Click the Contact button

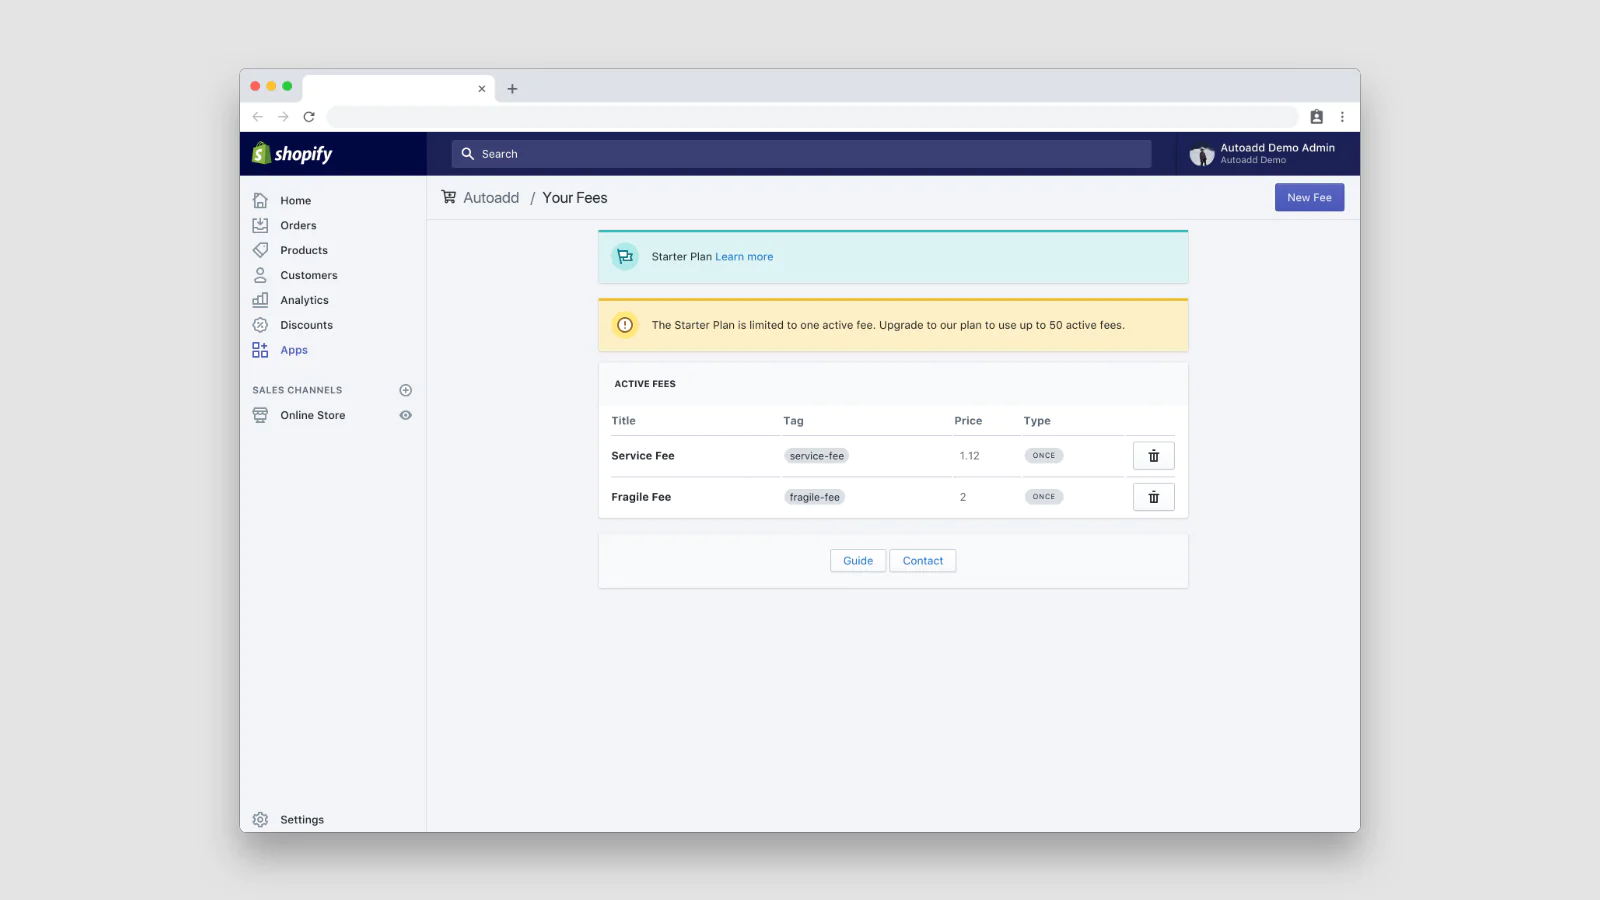coord(922,561)
